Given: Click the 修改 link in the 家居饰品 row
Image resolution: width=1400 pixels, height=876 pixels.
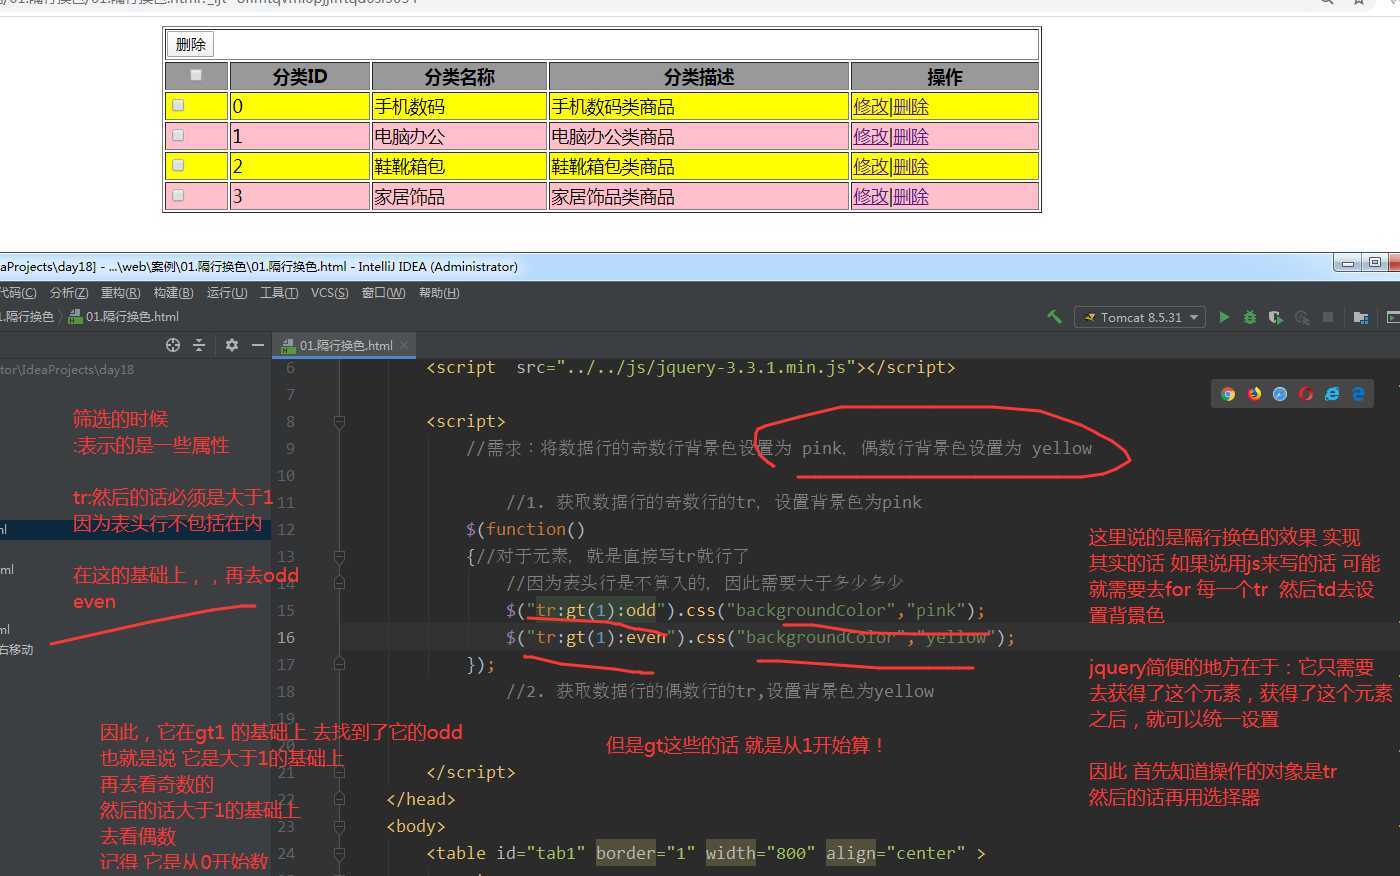Looking at the screenshot, I should [871, 196].
